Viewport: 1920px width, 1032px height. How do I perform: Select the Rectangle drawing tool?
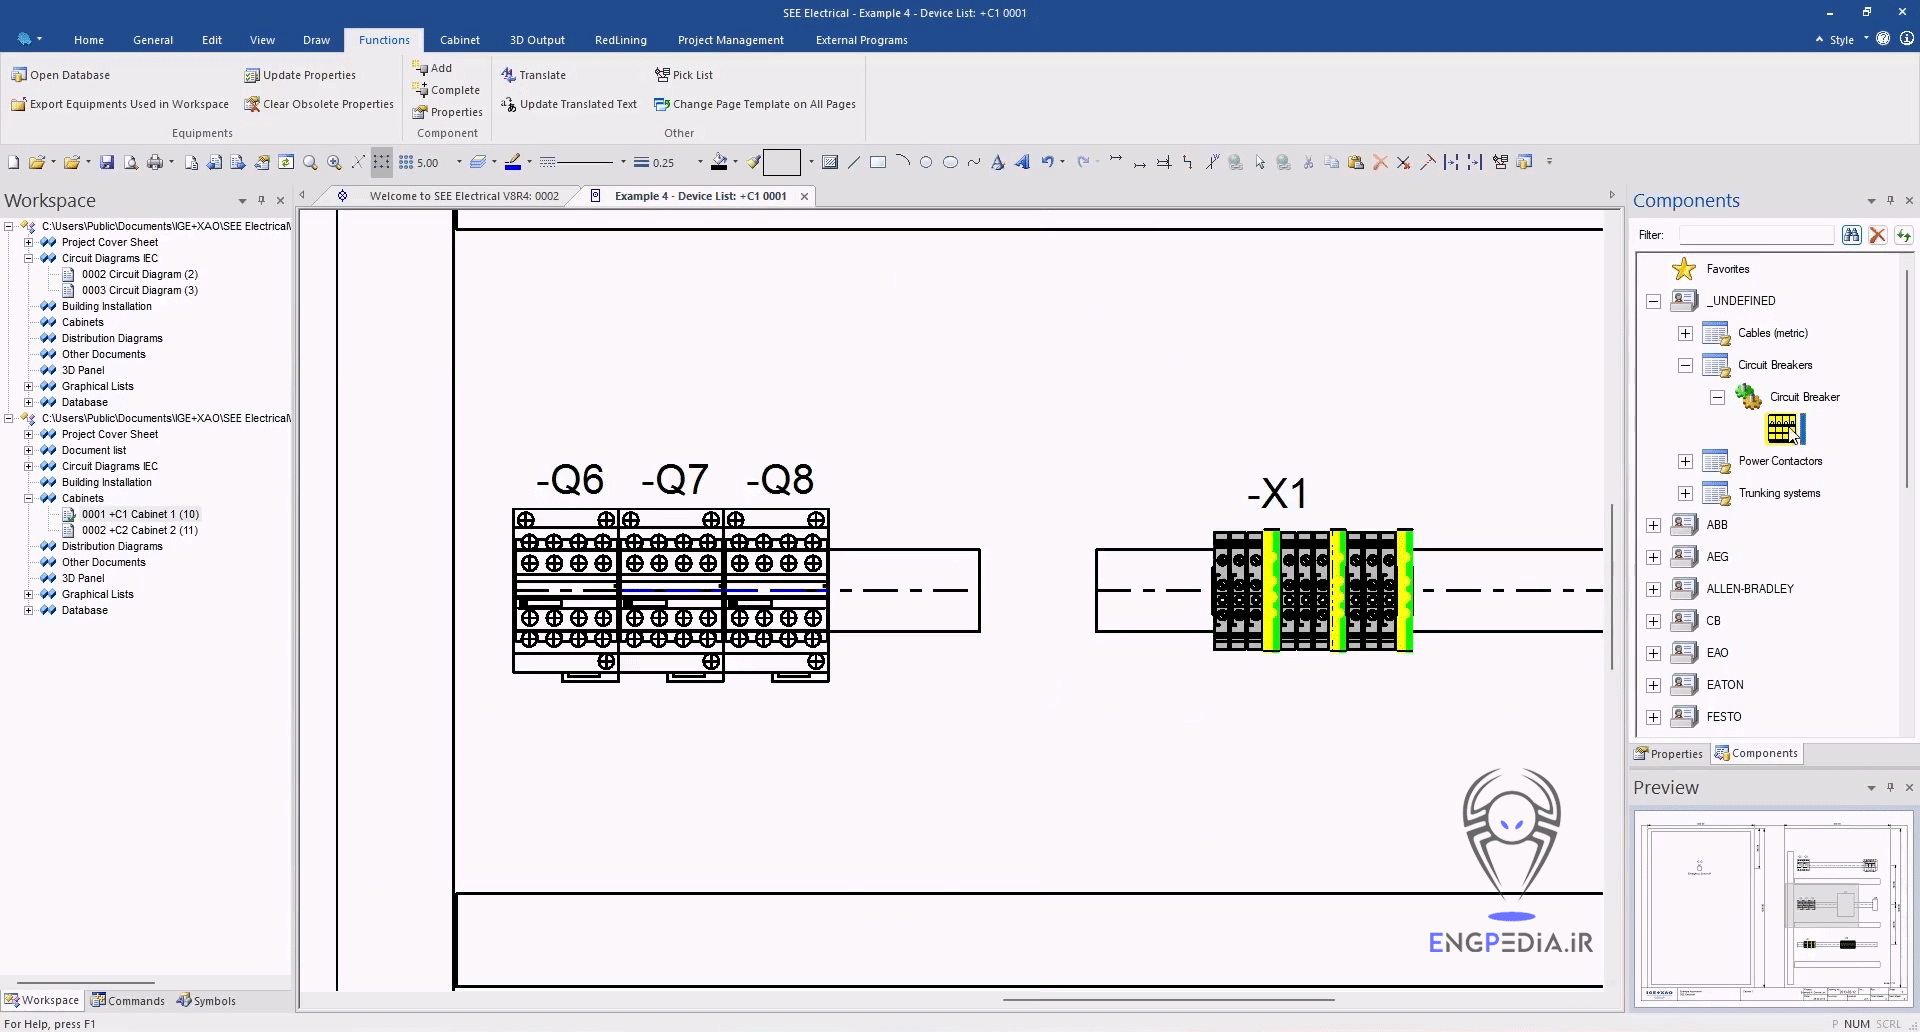878,162
